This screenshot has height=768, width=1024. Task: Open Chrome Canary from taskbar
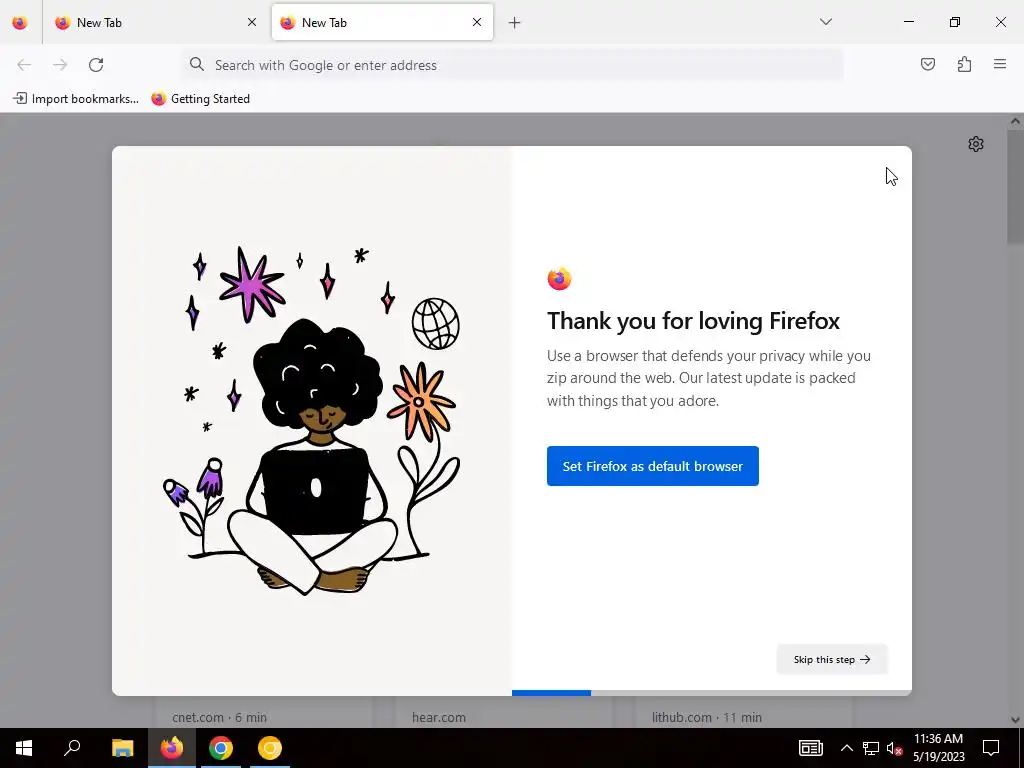point(270,748)
